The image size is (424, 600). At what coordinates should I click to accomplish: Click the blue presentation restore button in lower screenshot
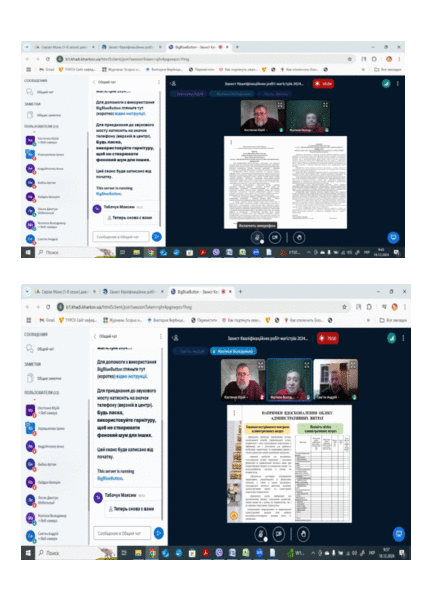pyautogui.click(x=399, y=534)
